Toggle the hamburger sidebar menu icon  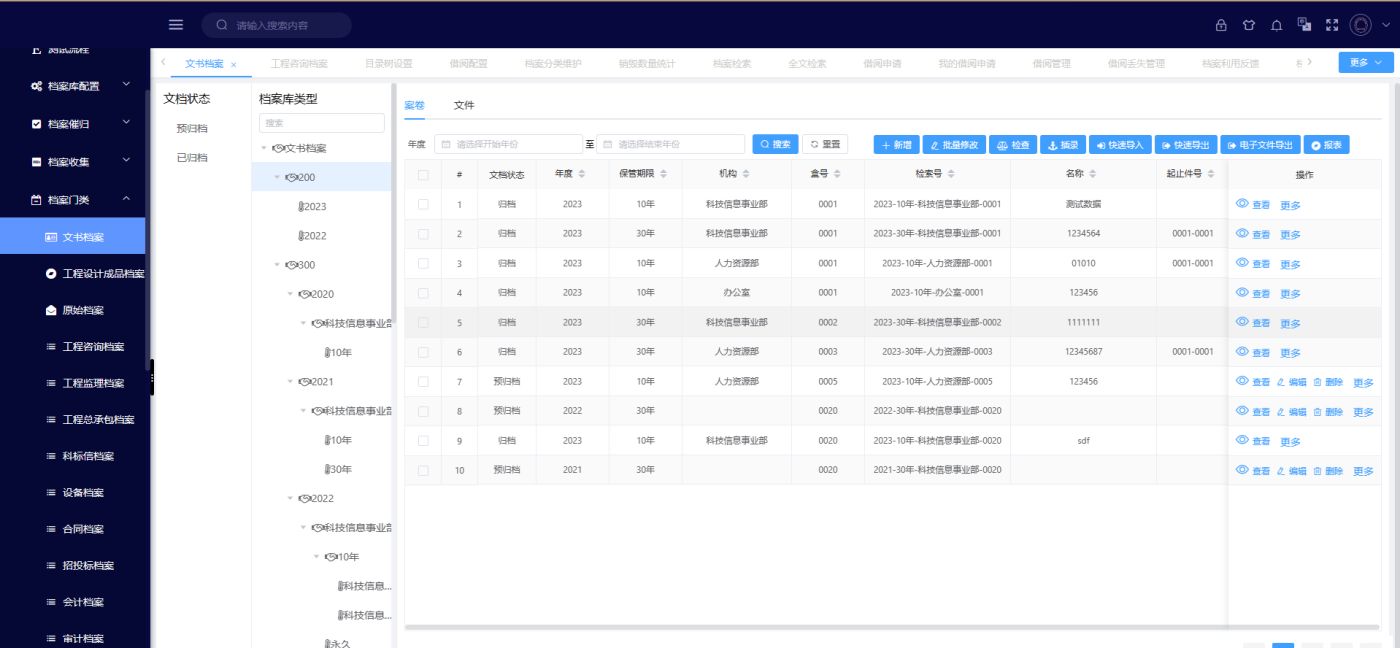176,25
